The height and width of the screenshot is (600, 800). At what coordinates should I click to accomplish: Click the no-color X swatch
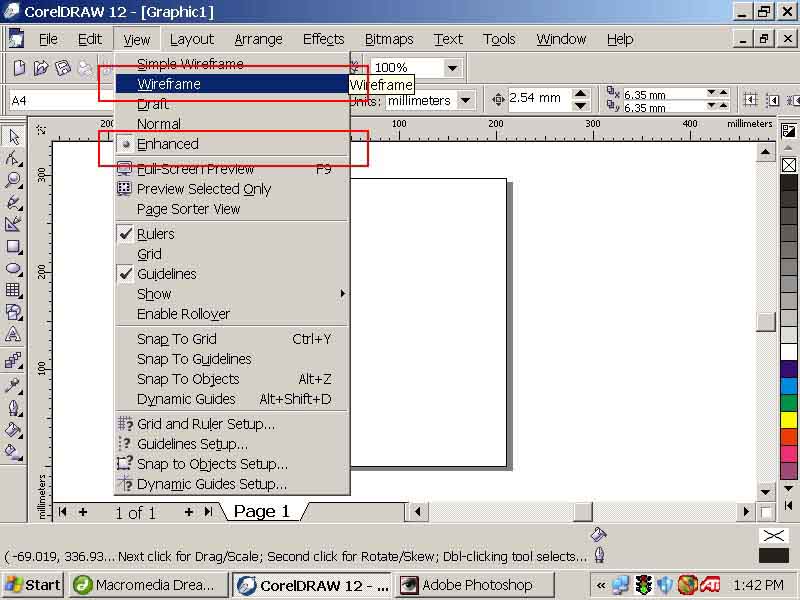tap(789, 165)
